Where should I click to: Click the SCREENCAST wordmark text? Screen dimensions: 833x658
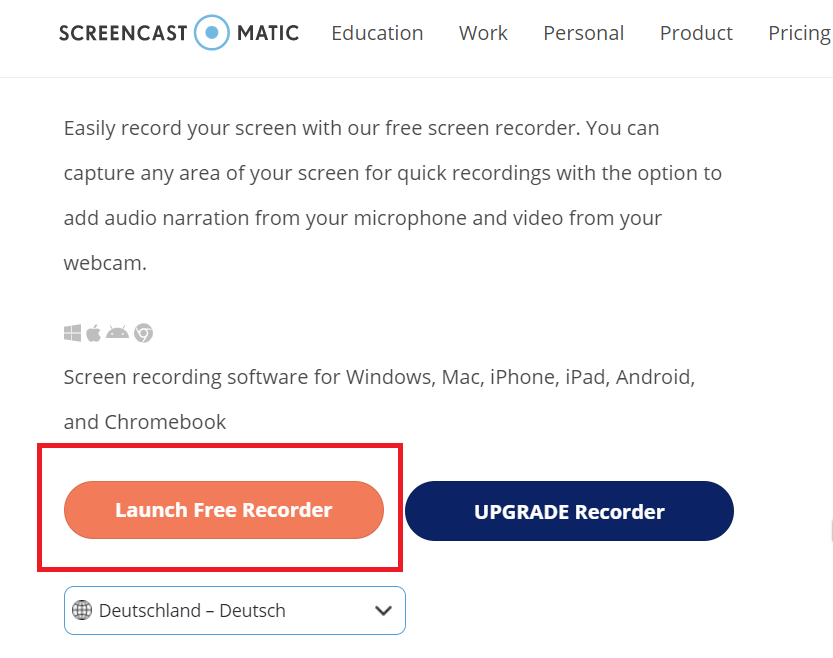[123, 33]
